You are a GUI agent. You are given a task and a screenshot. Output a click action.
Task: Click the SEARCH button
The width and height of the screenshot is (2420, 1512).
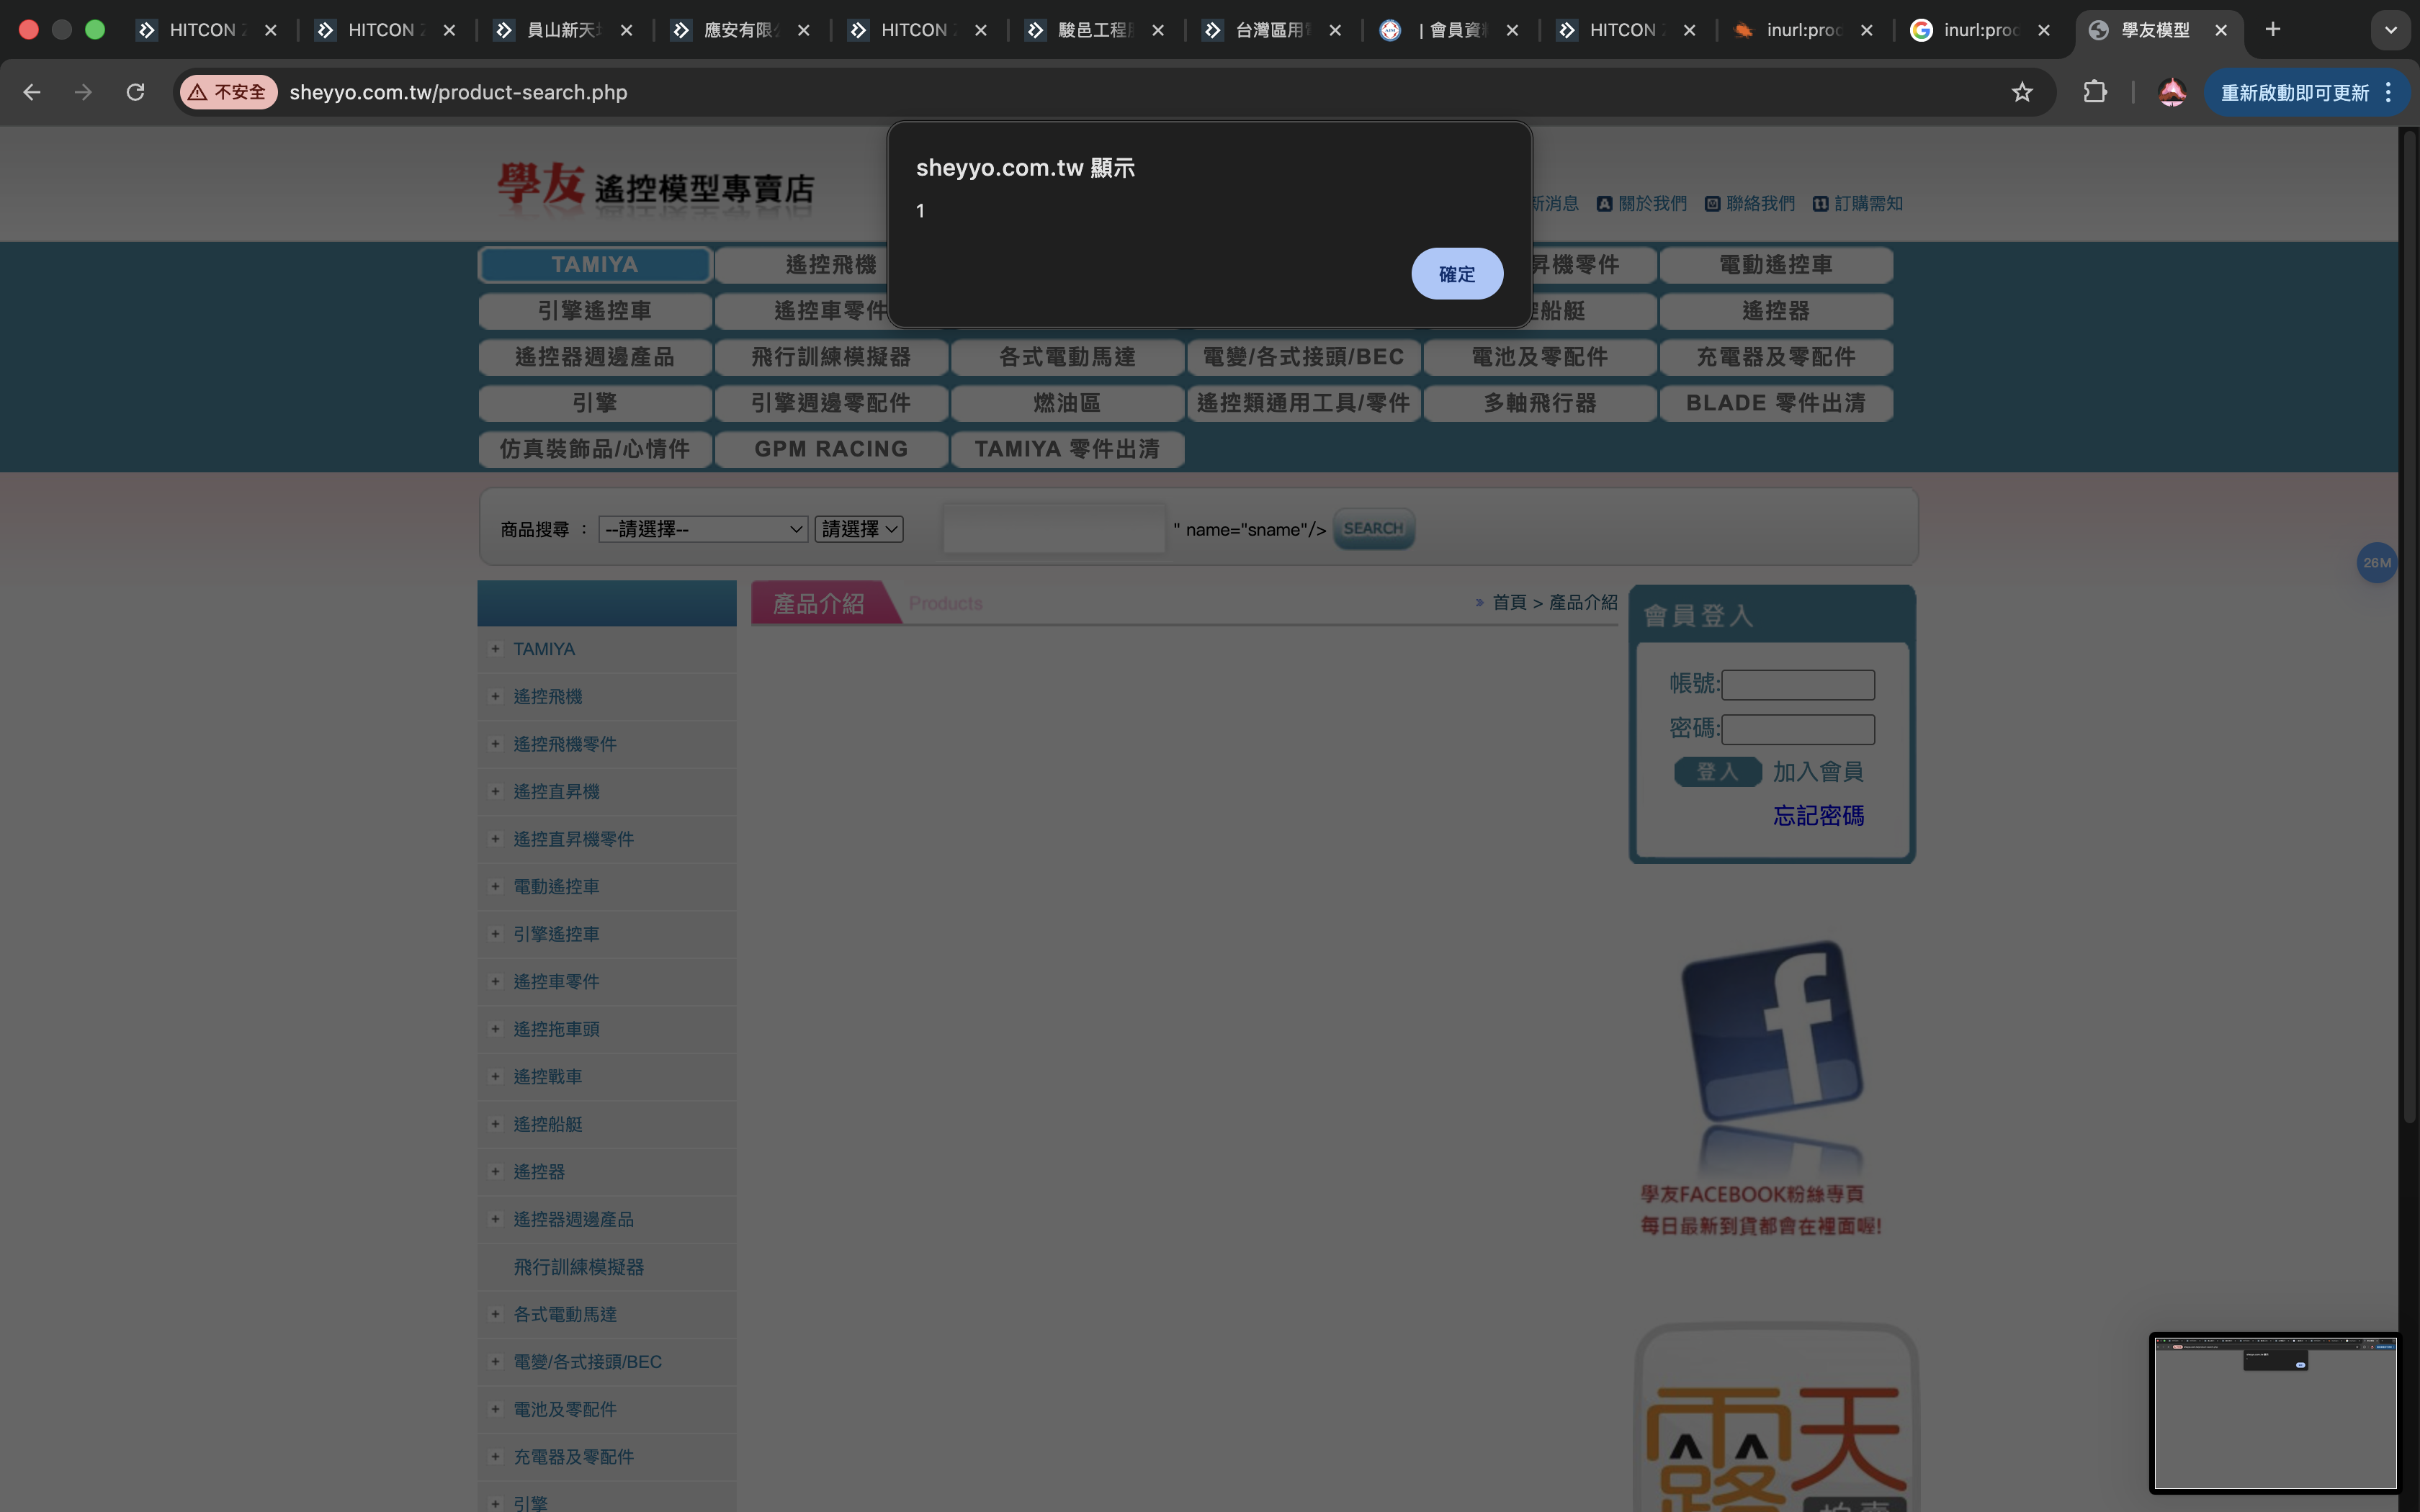click(x=1373, y=528)
